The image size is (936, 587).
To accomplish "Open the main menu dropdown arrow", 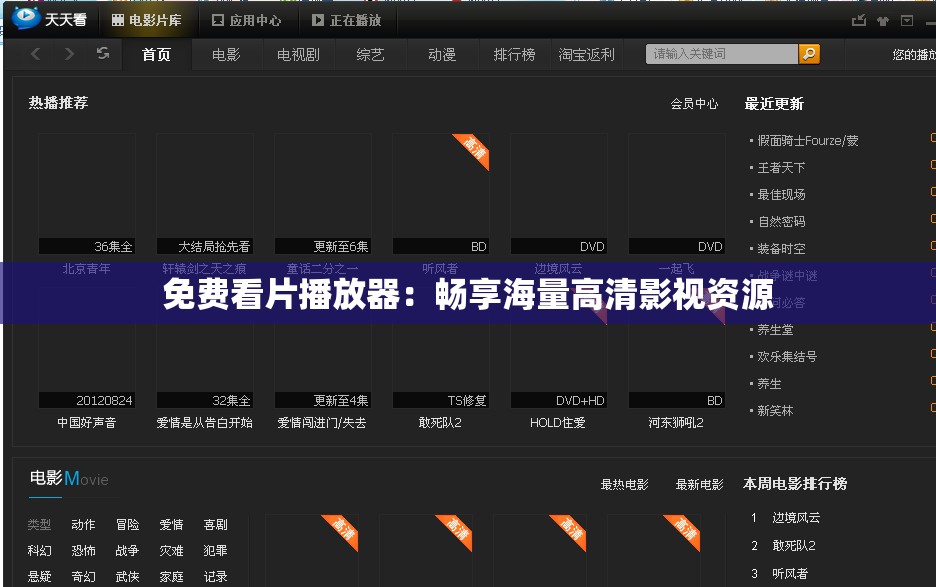I will (906, 21).
